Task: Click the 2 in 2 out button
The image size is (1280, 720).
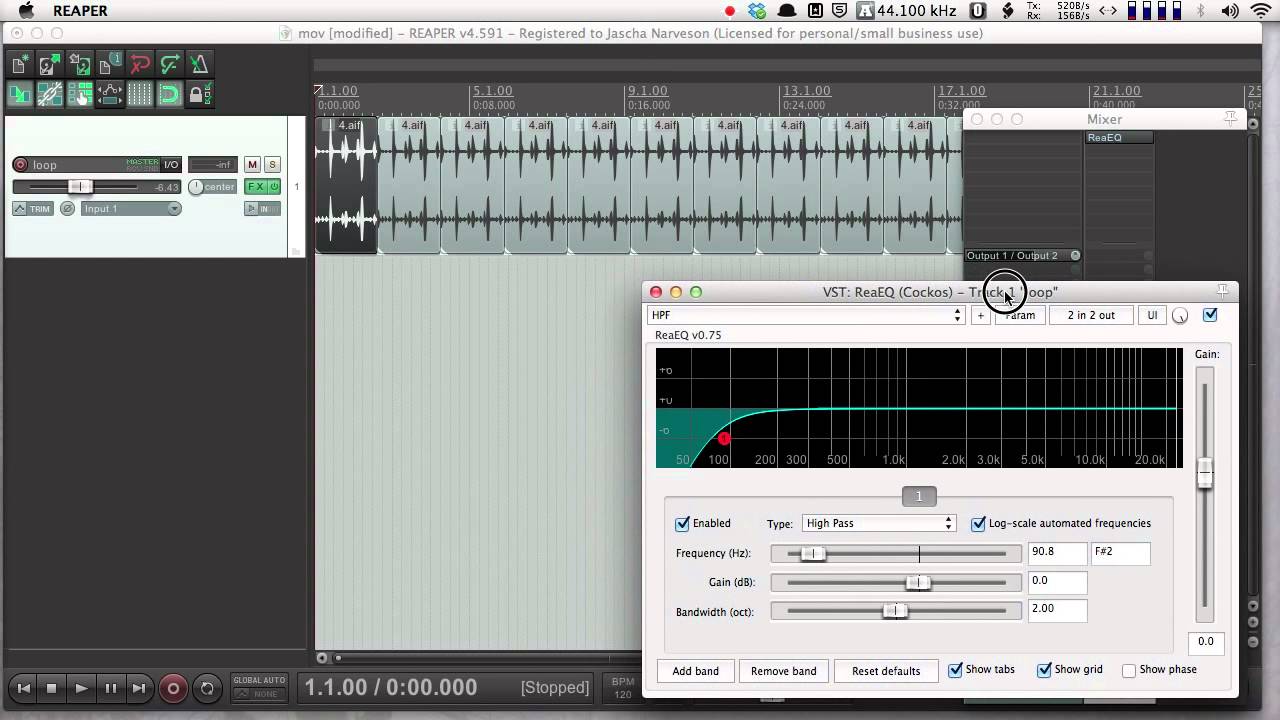Action: coord(1091,315)
